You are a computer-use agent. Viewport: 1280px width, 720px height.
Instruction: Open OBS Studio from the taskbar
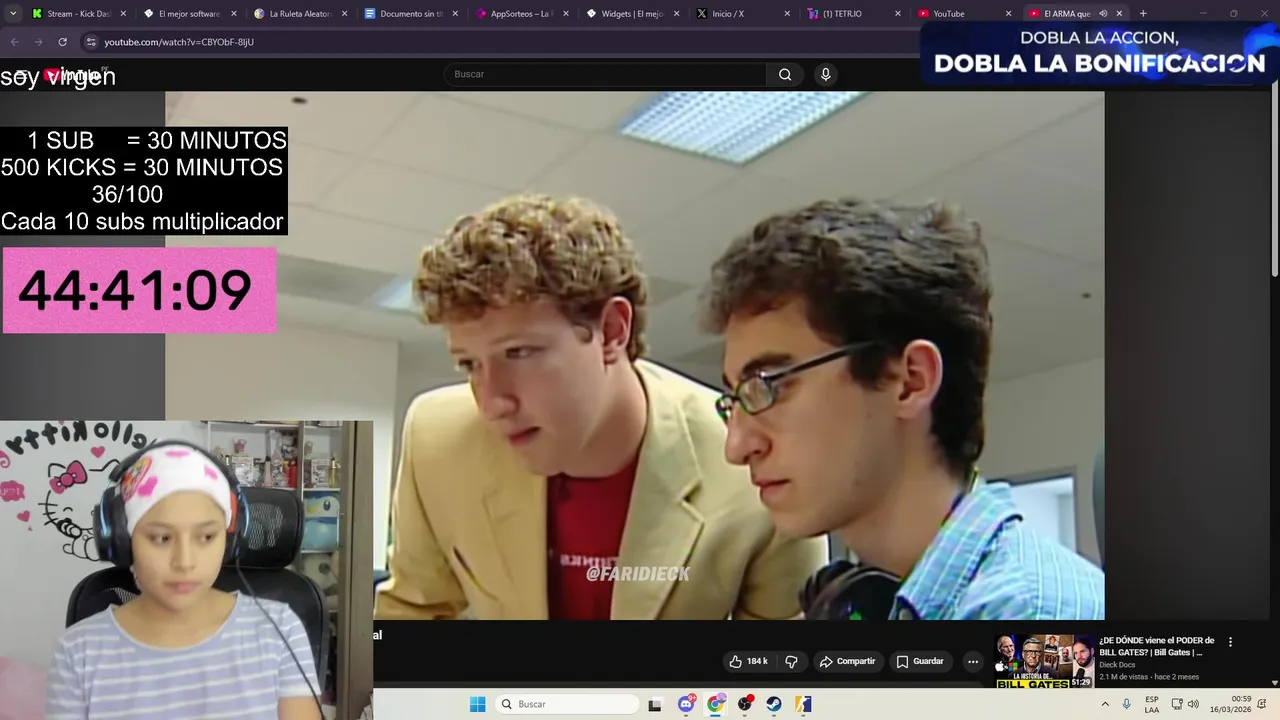745,704
